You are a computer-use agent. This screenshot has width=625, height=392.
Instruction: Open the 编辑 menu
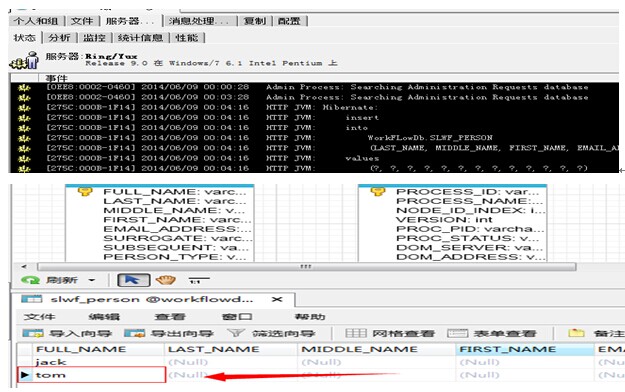pyautogui.click(x=104, y=317)
